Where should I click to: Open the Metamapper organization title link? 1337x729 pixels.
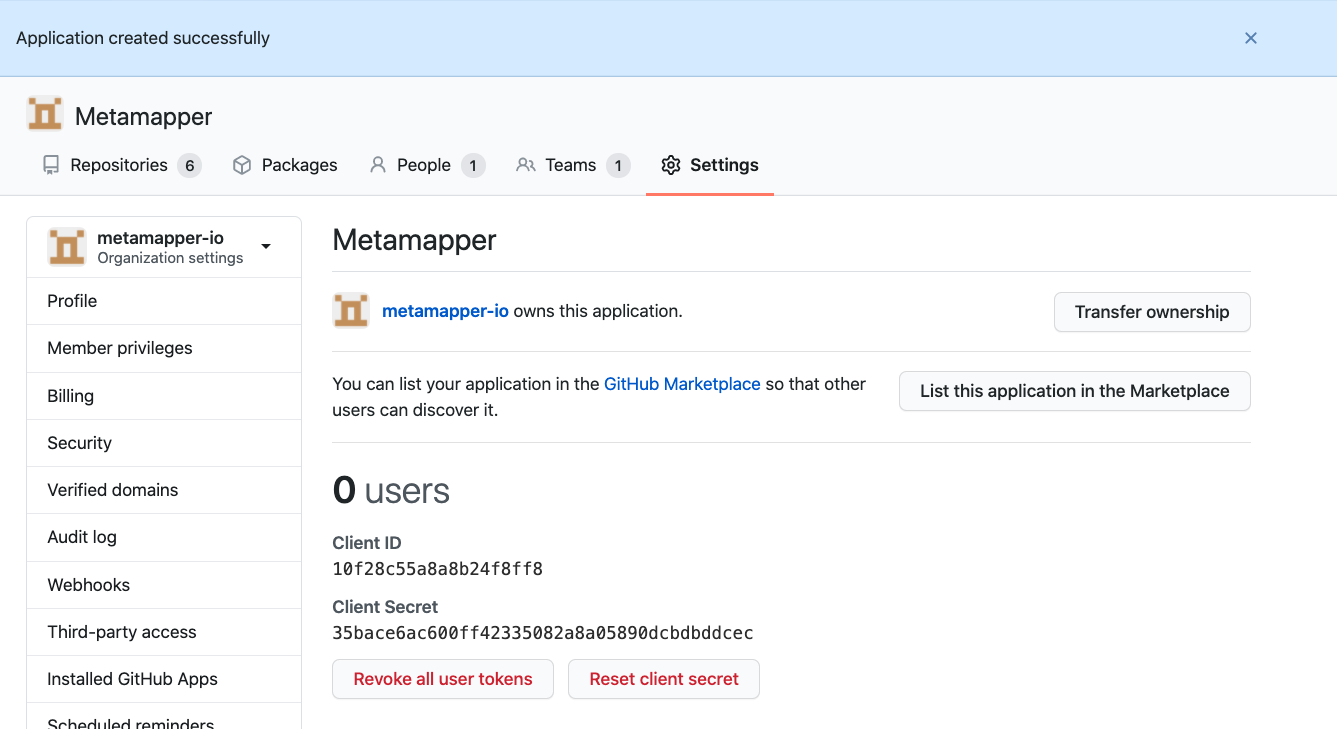143,116
